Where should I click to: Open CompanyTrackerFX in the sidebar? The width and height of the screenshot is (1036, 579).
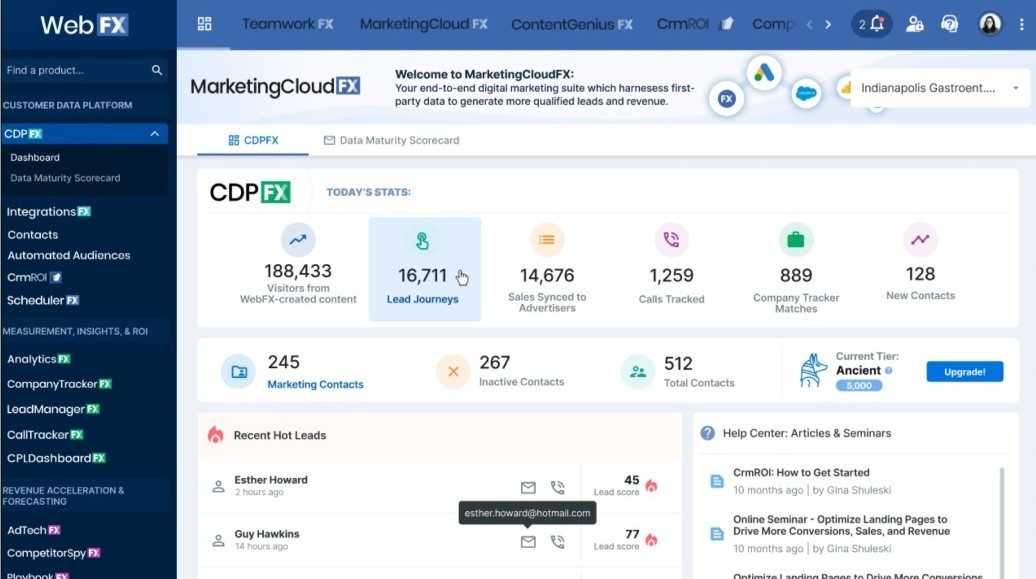[59, 384]
